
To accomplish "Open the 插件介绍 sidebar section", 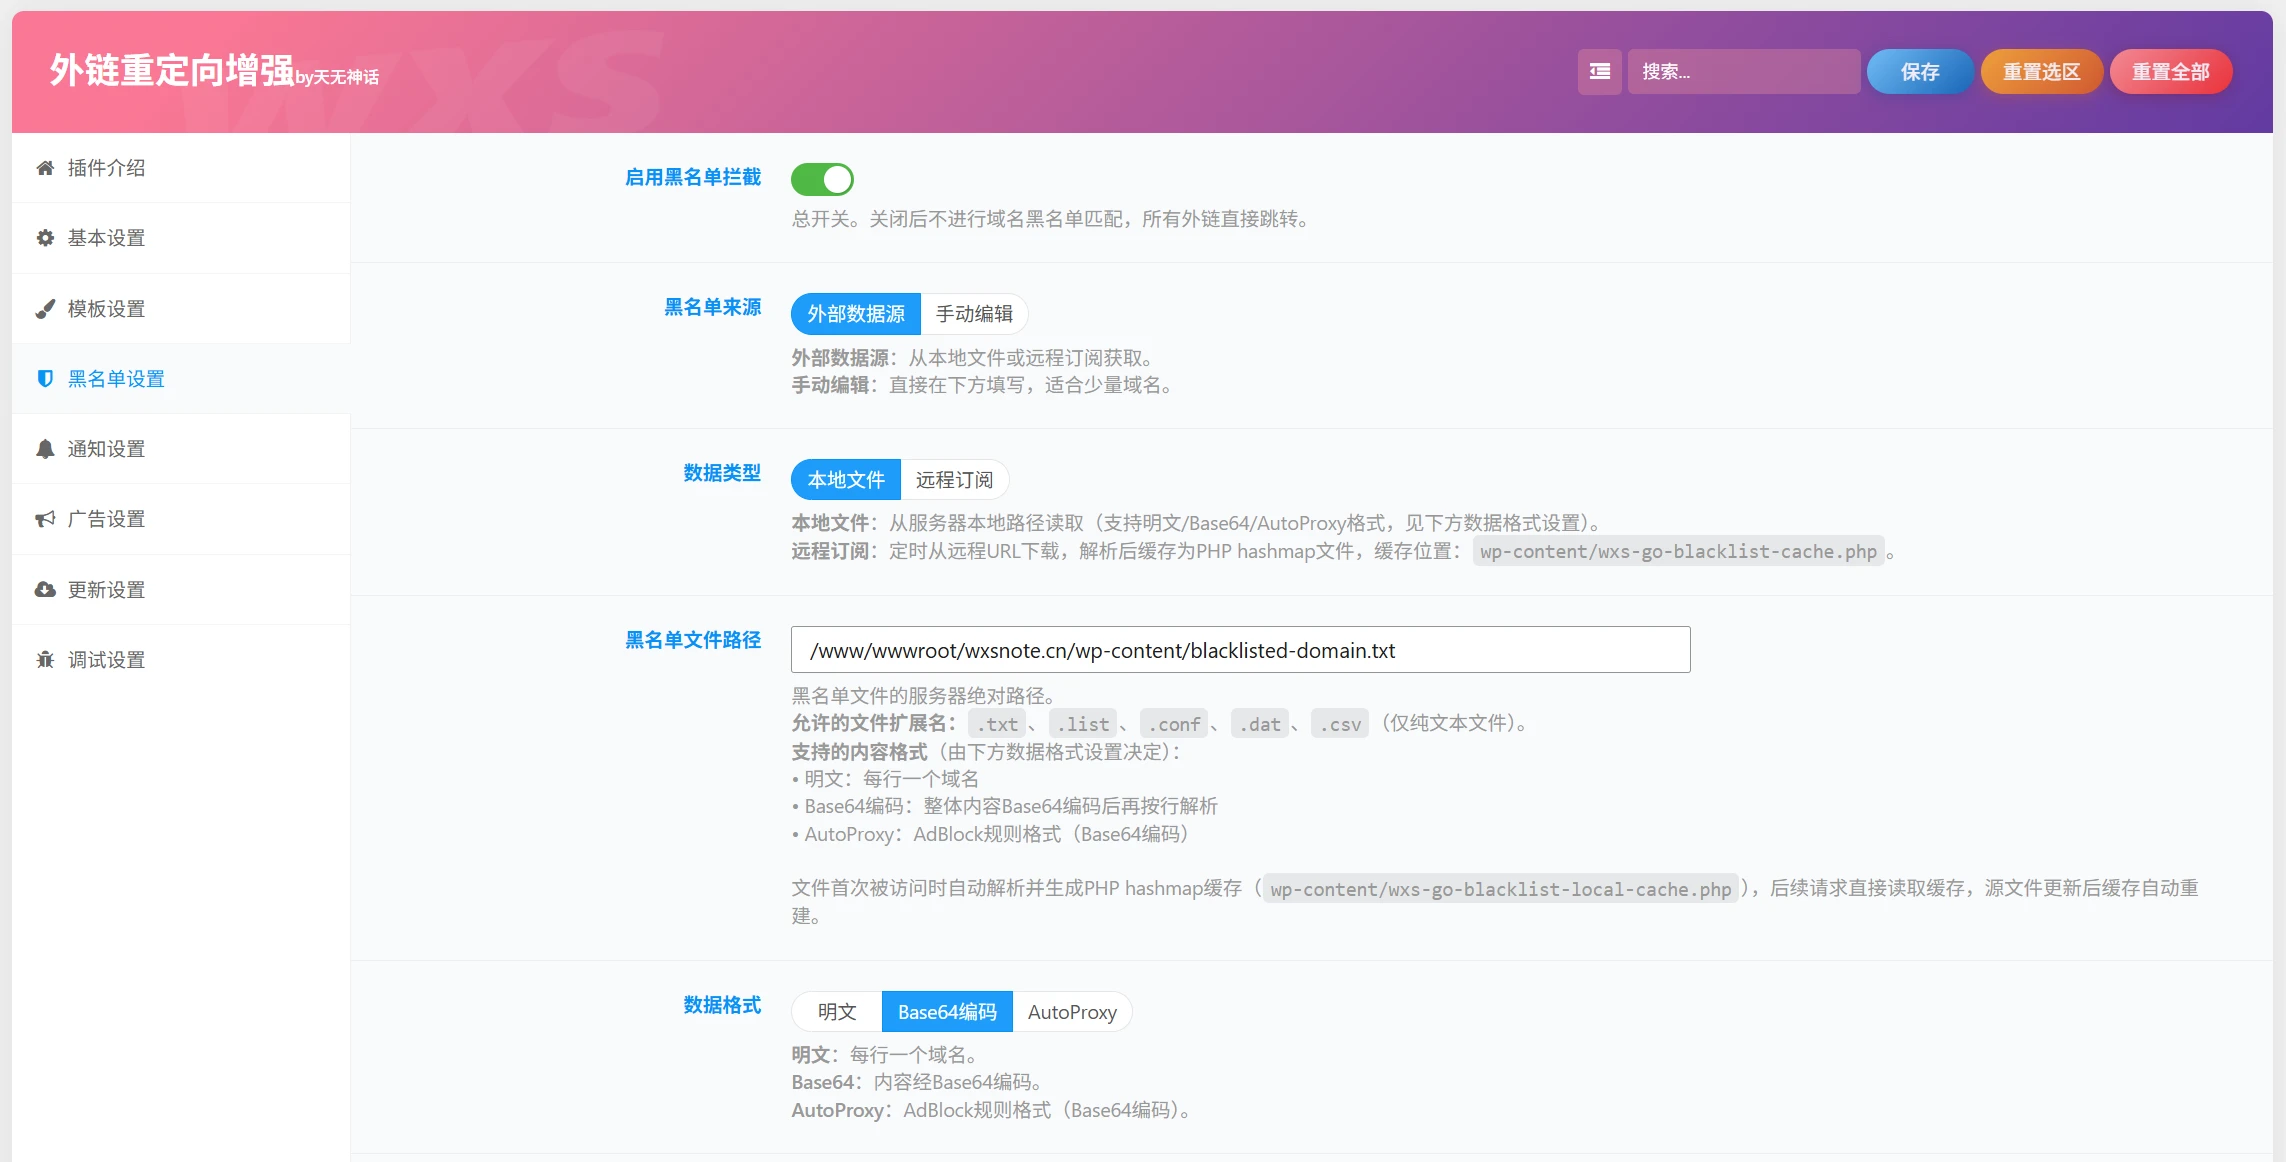I will click(181, 168).
